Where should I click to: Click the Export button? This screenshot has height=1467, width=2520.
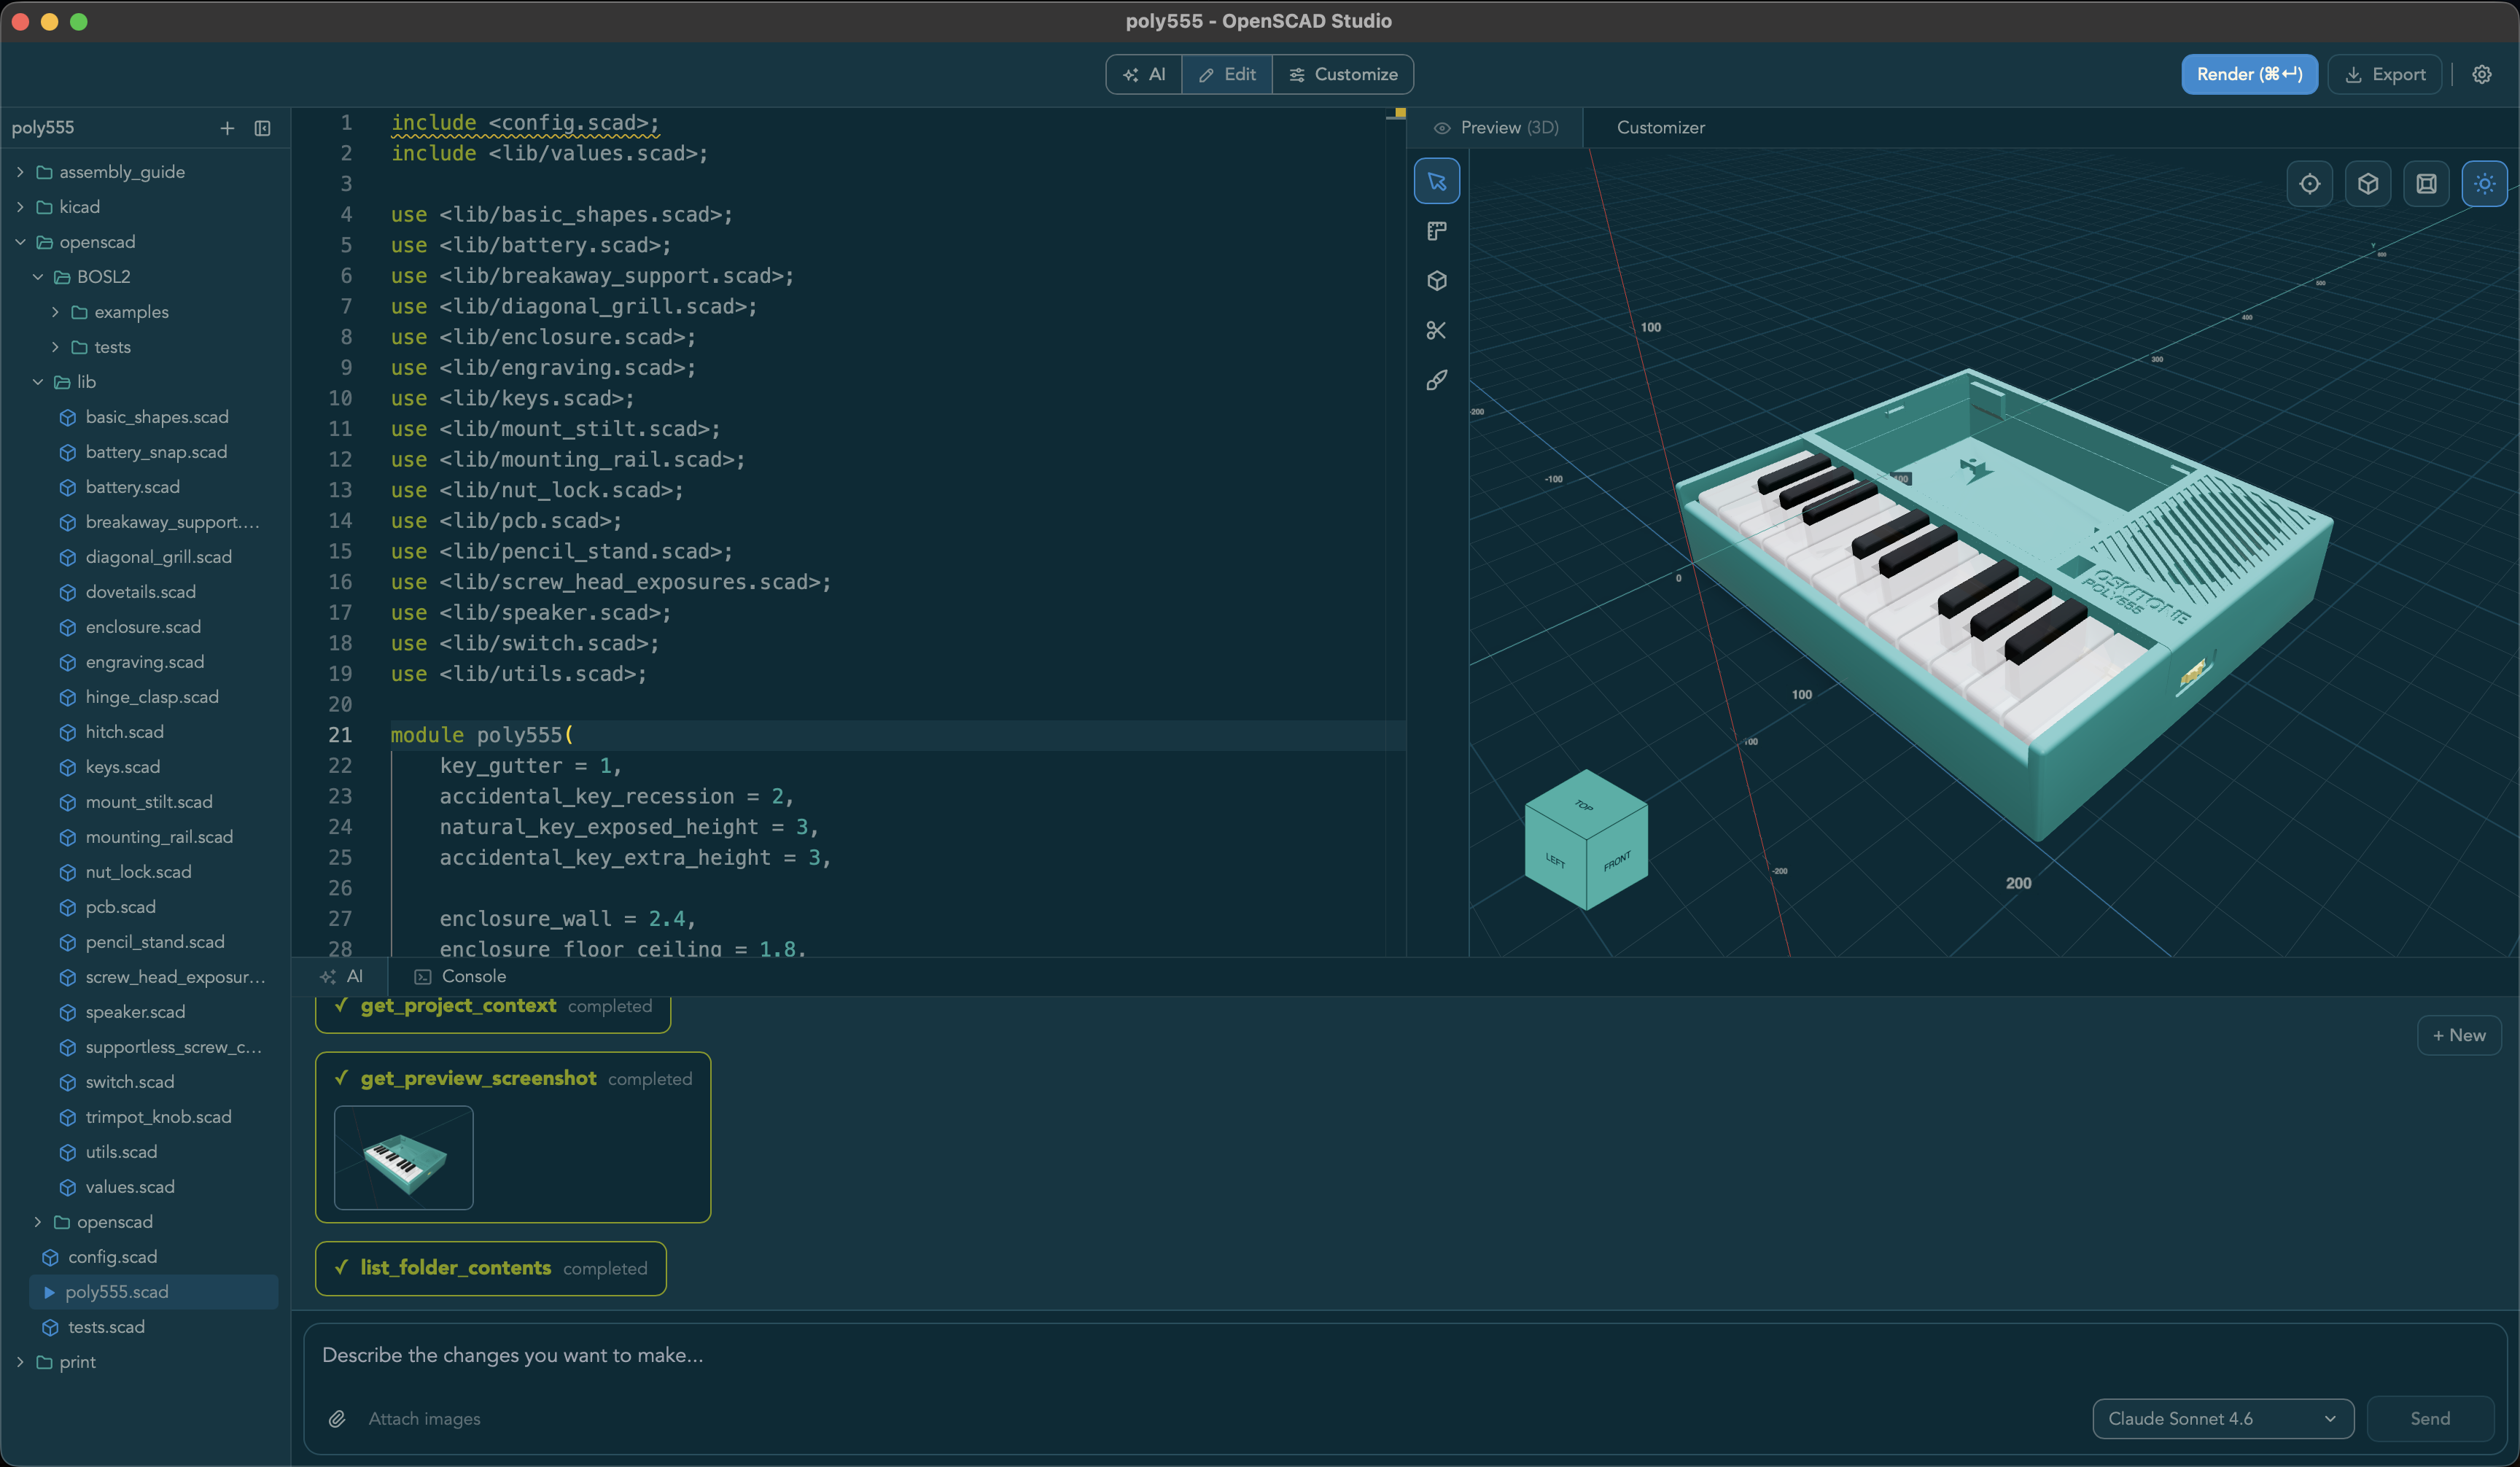[2385, 74]
